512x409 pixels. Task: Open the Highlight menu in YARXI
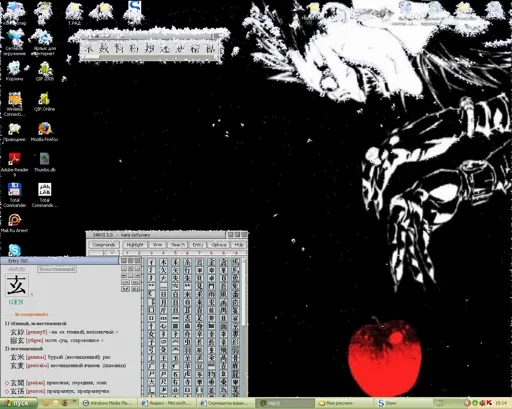point(135,245)
